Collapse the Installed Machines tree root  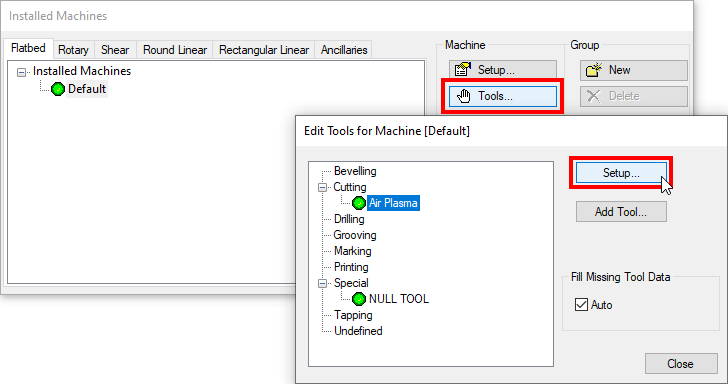(21, 72)
